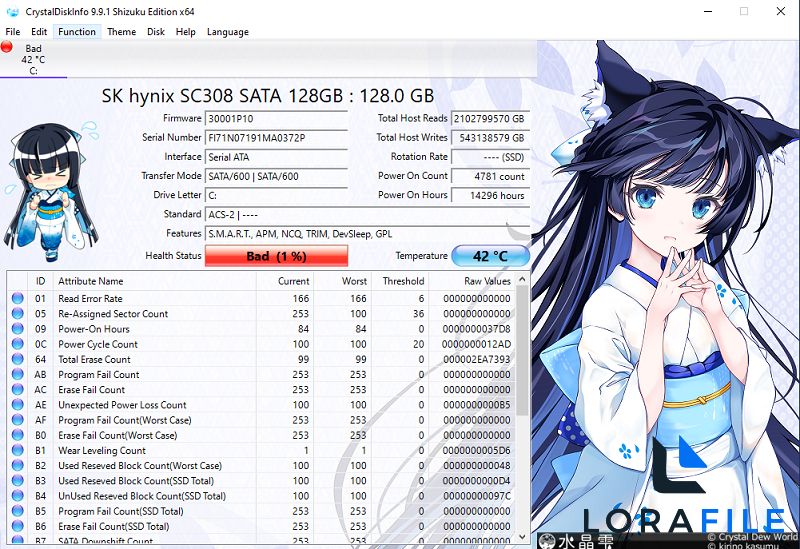The width and height of the screenshot is (800, 549).
Task: Click the Interface field Serial ATA
Action: tap(276, 157)
